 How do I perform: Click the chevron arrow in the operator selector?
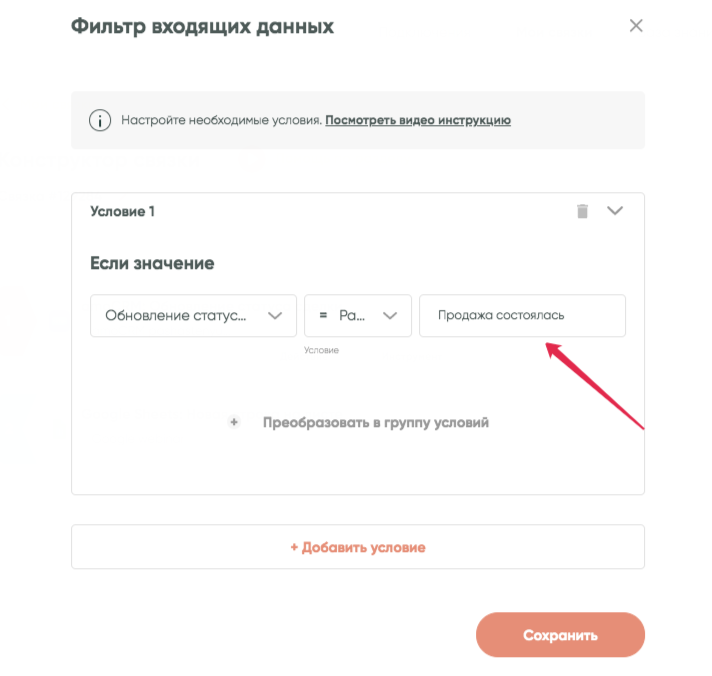click(390, 316)
